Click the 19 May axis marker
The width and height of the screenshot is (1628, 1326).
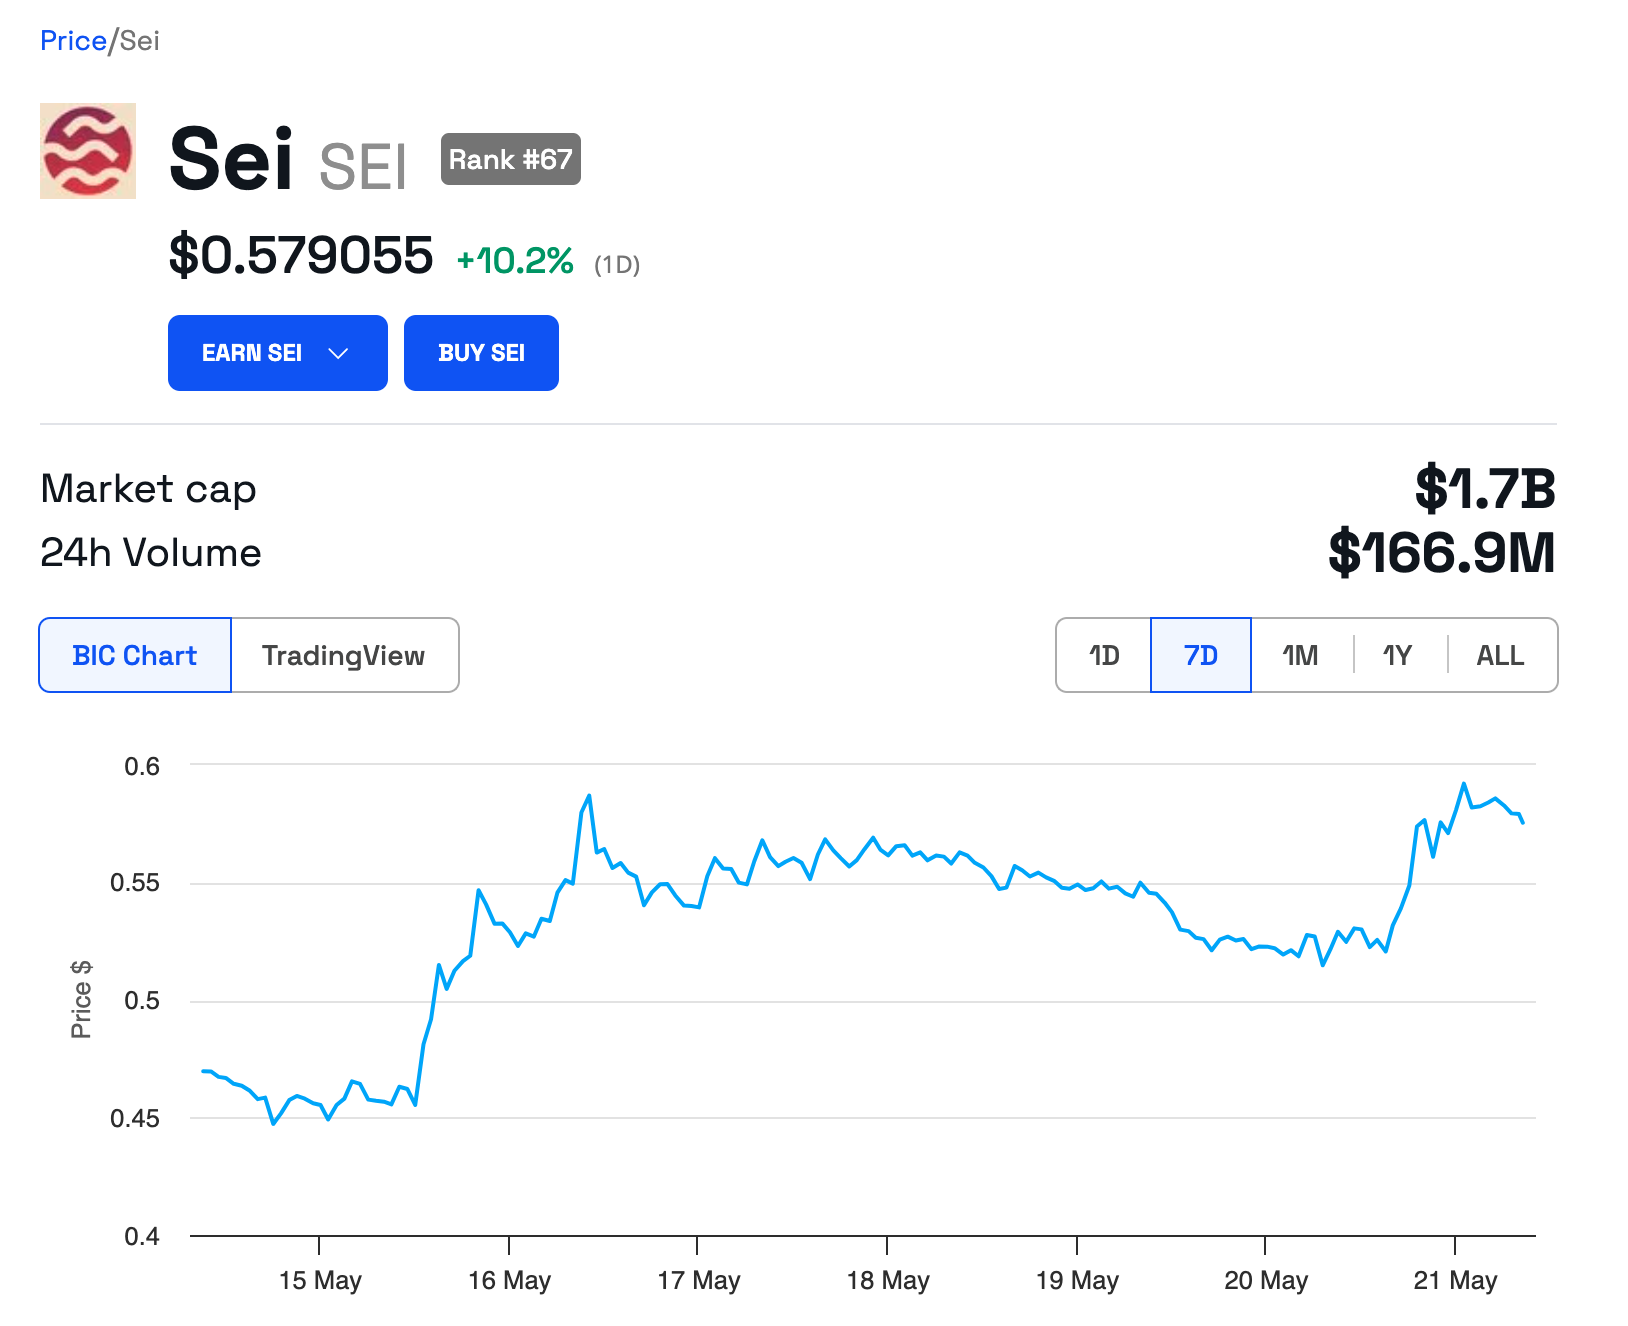coord(1077,1280)
